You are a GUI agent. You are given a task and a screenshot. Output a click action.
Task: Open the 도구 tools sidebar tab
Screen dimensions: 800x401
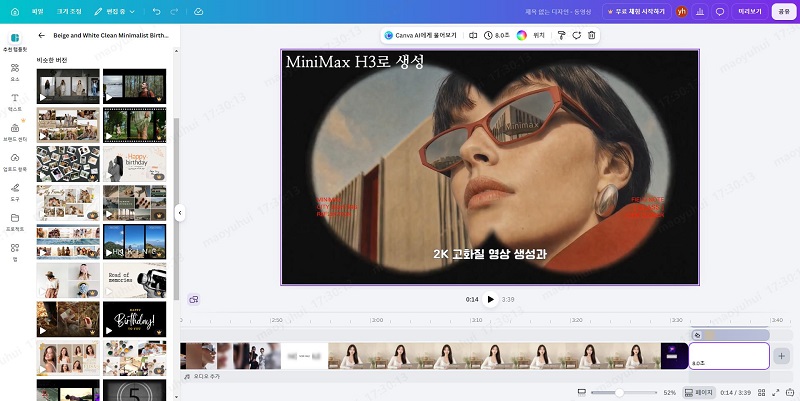(x=15, y=192)
